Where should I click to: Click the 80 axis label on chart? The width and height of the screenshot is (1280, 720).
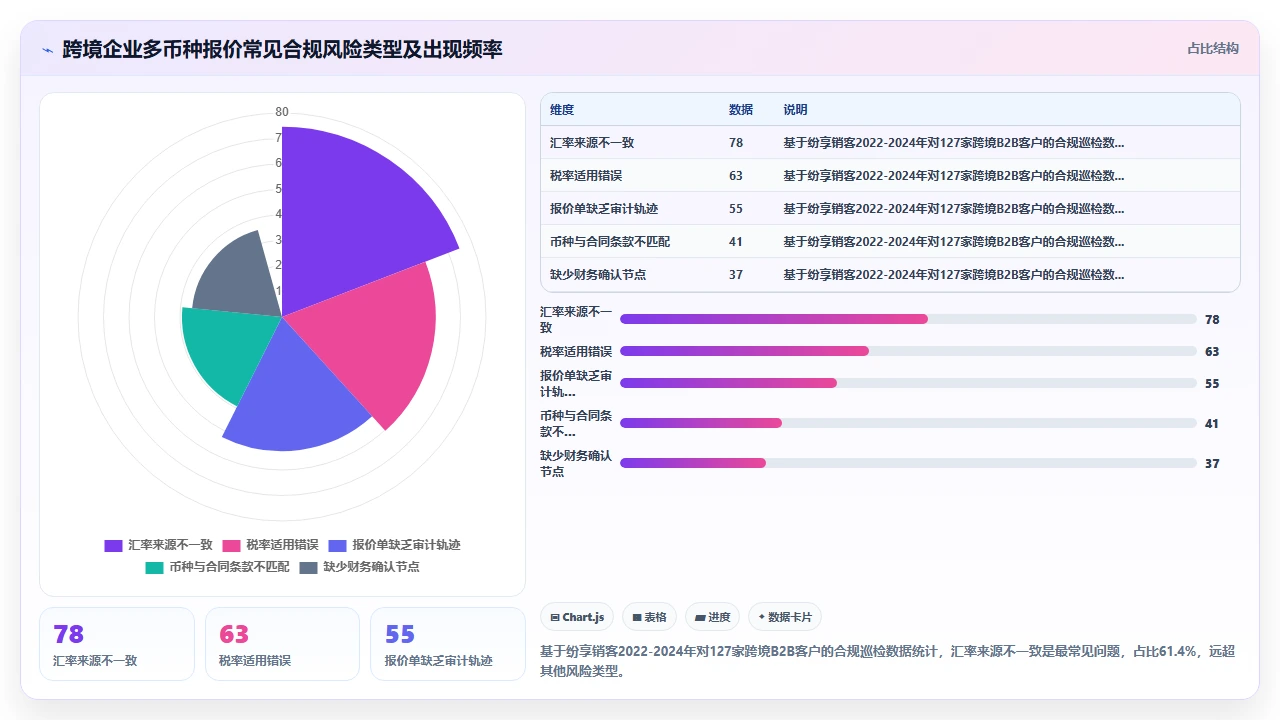click(x=282, y=112)
